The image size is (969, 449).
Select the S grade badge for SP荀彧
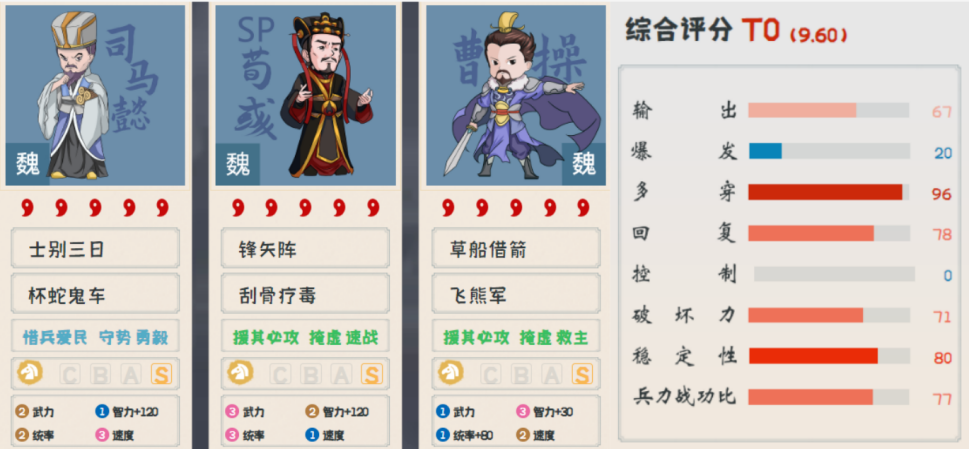[x=371, y=374]
